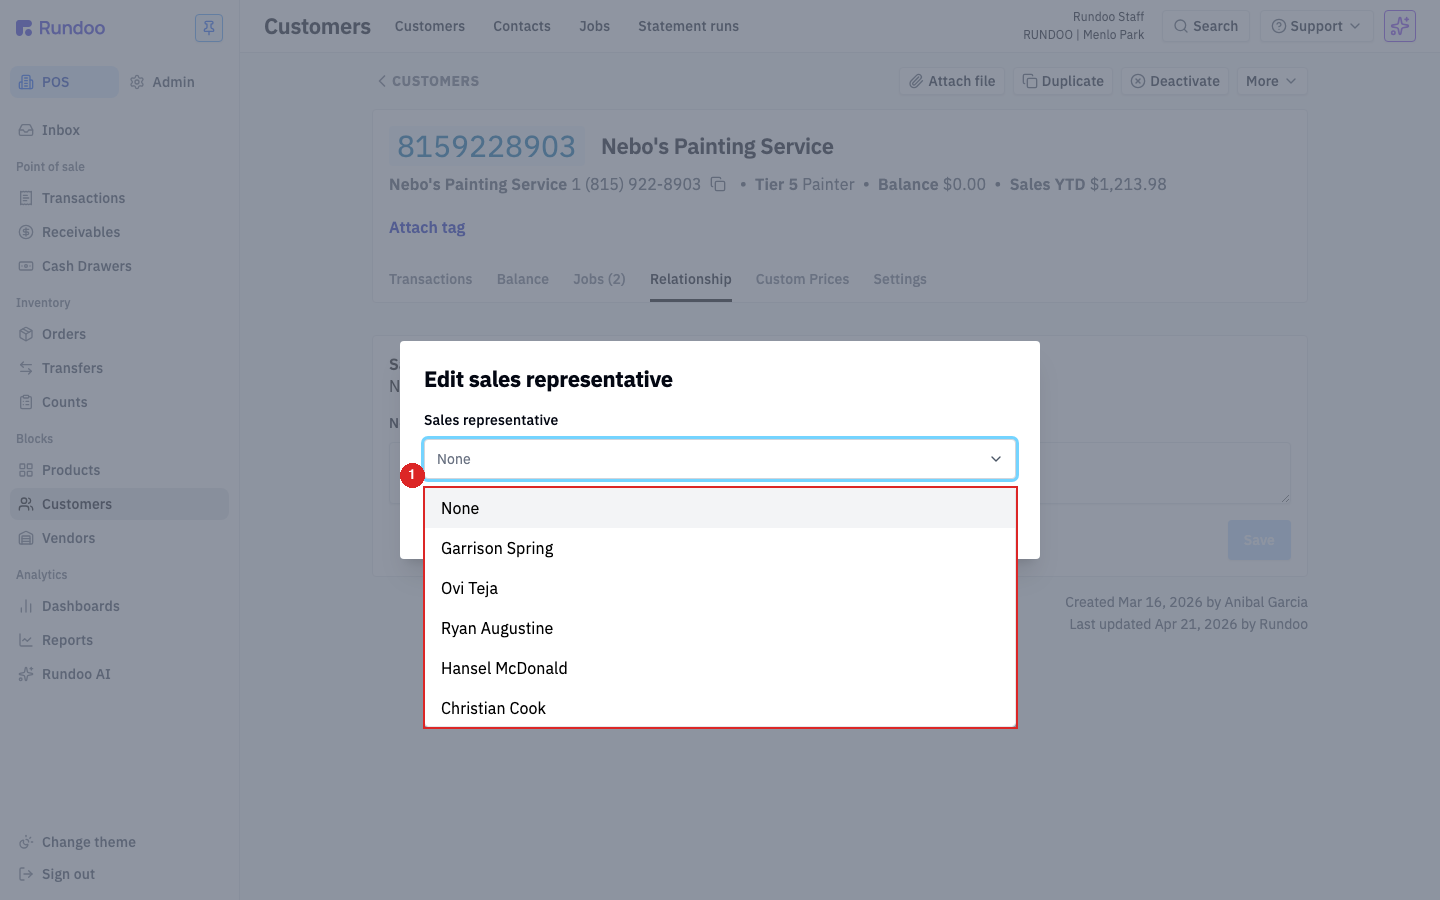Open the Sales representative combo box
Viewport: 1440px width, 900px height.
click(720, 459)
